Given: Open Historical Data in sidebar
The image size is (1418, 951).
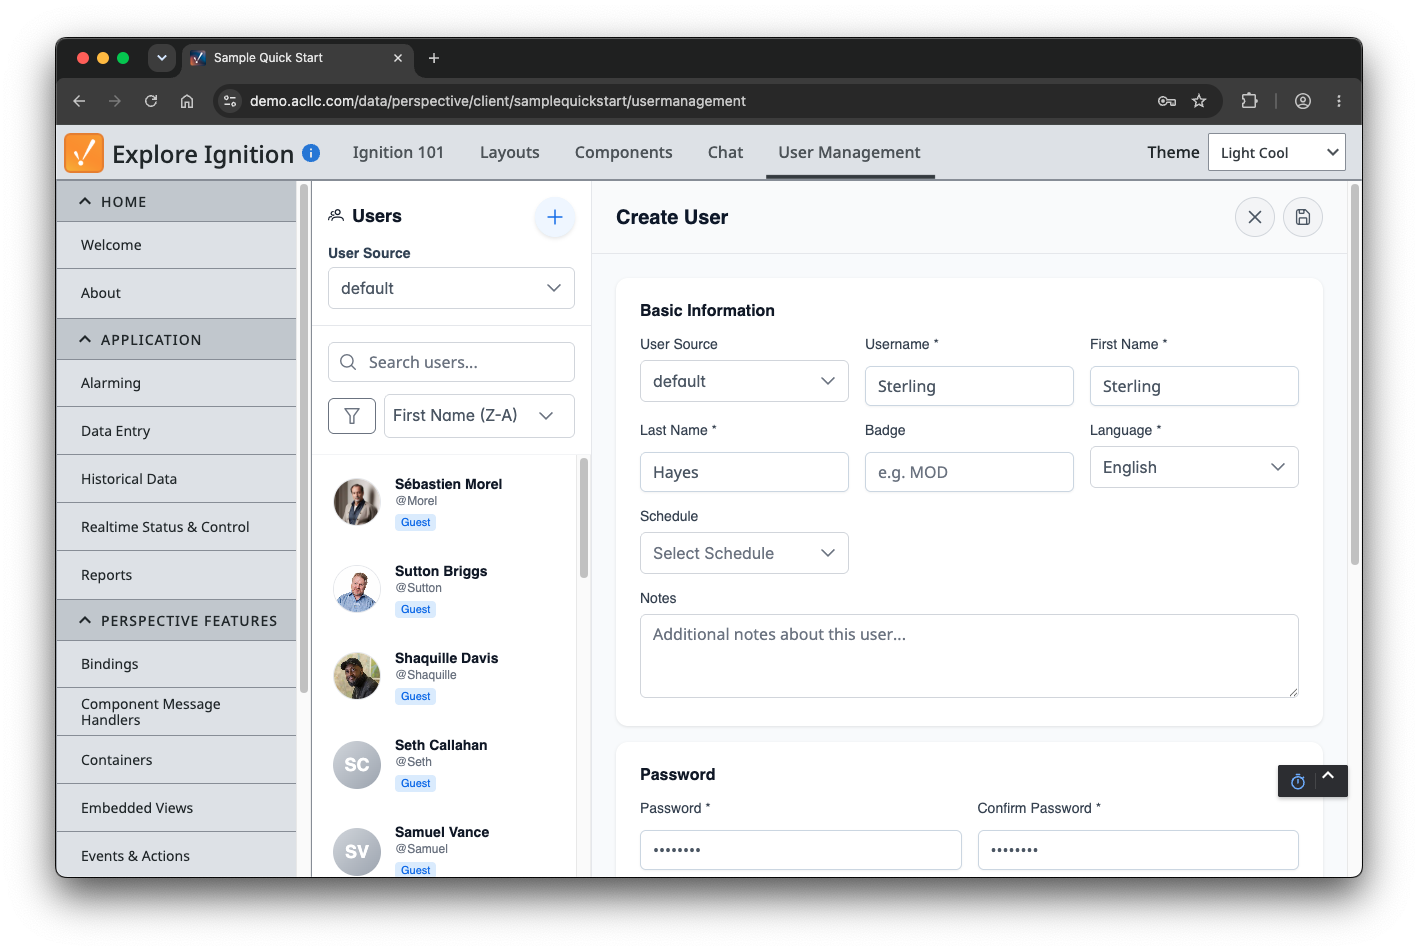Looking at the screenshot, I should tap(176, 479).
